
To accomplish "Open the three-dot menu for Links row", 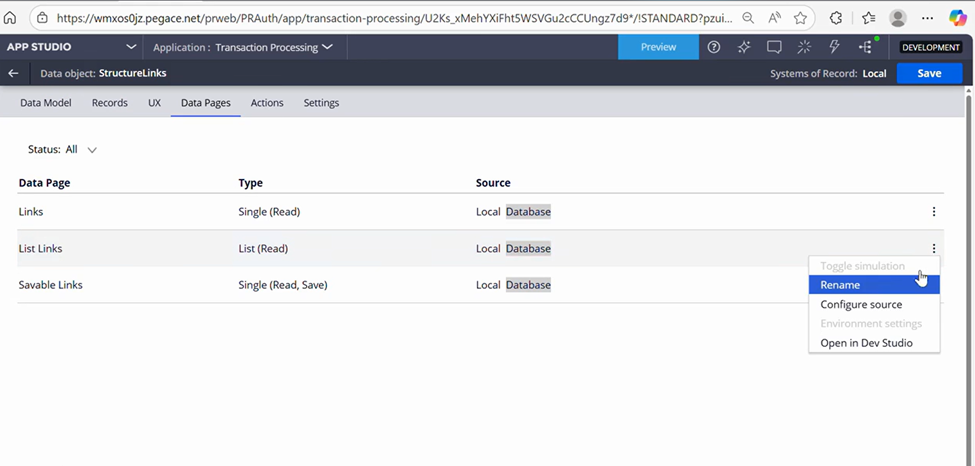I will click(933, 212).
